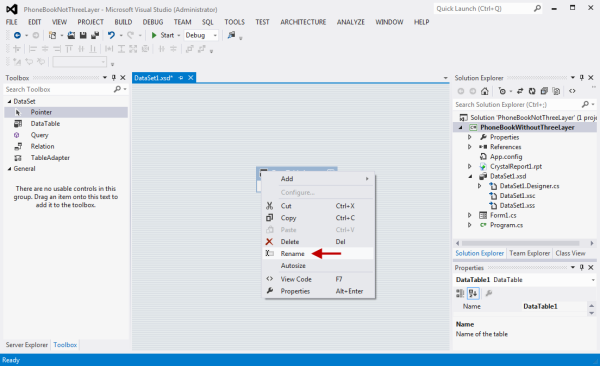Screen dimensions: 600x366
Task: Click the Property Pages wrench icon
Action: [x=489, y=293]
